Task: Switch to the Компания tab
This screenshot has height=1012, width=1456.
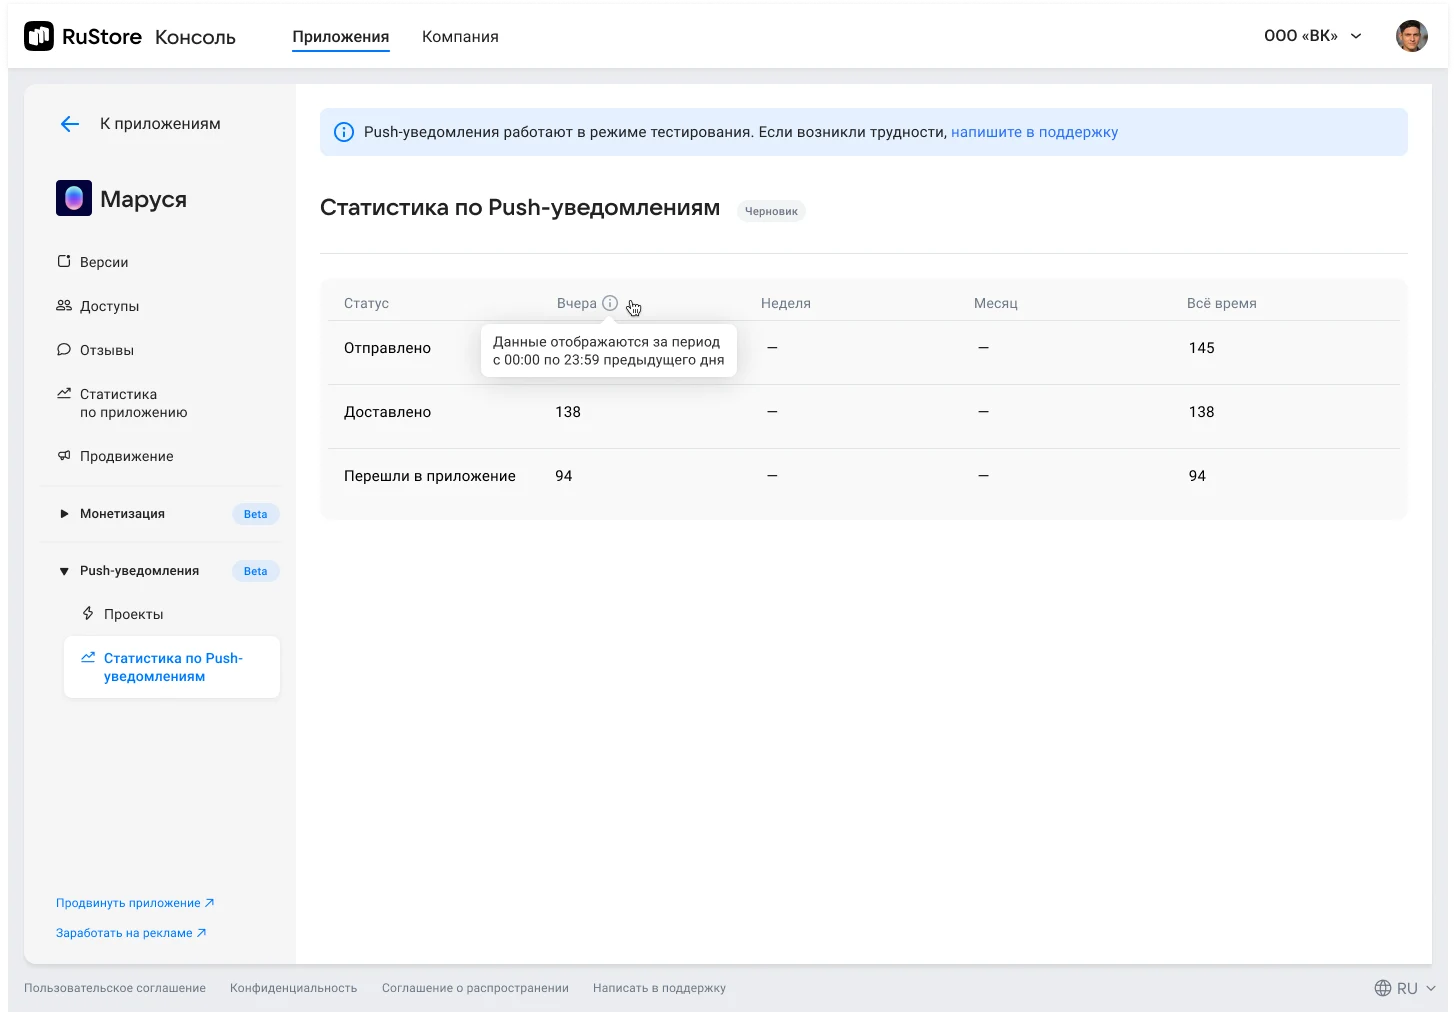Action: pyautogui.click(x=460, y=36)
